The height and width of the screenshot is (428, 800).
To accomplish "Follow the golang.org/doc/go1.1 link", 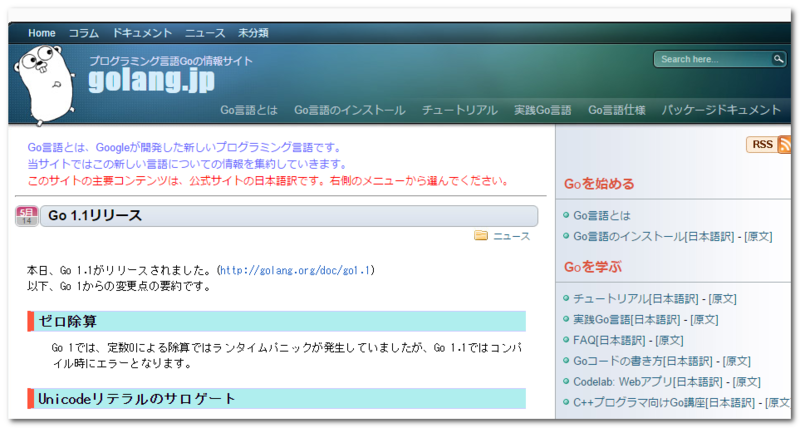I will click(295, 270).
